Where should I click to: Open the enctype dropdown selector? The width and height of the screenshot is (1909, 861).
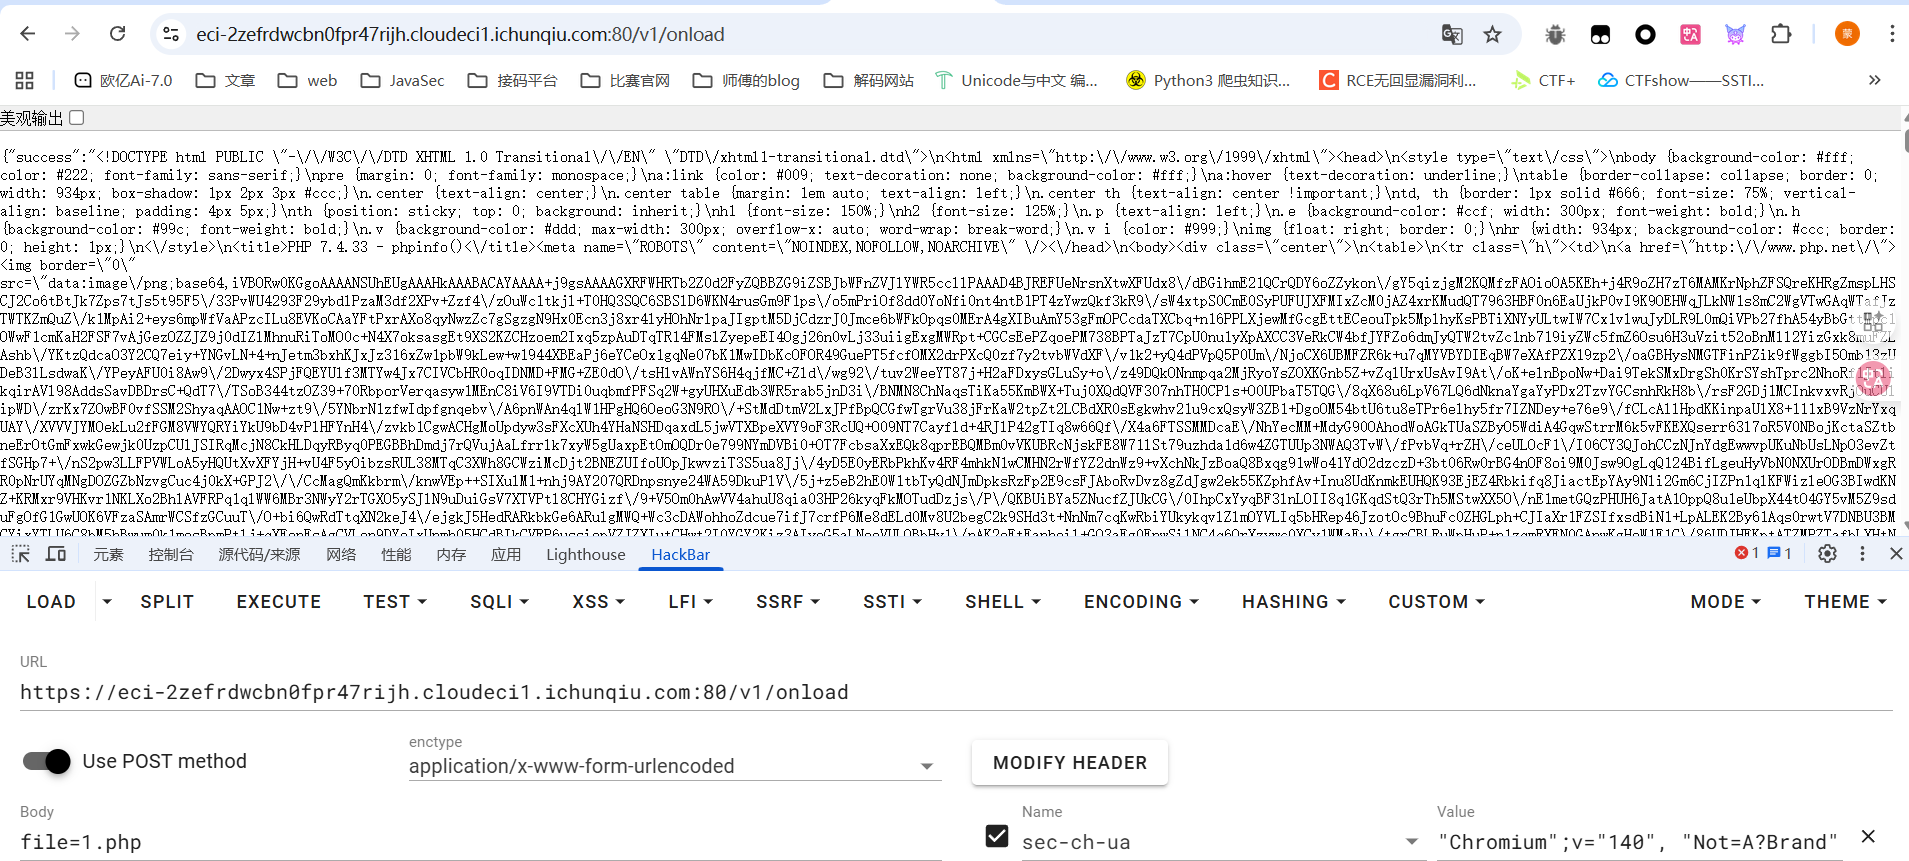click(x=674, y=766)
